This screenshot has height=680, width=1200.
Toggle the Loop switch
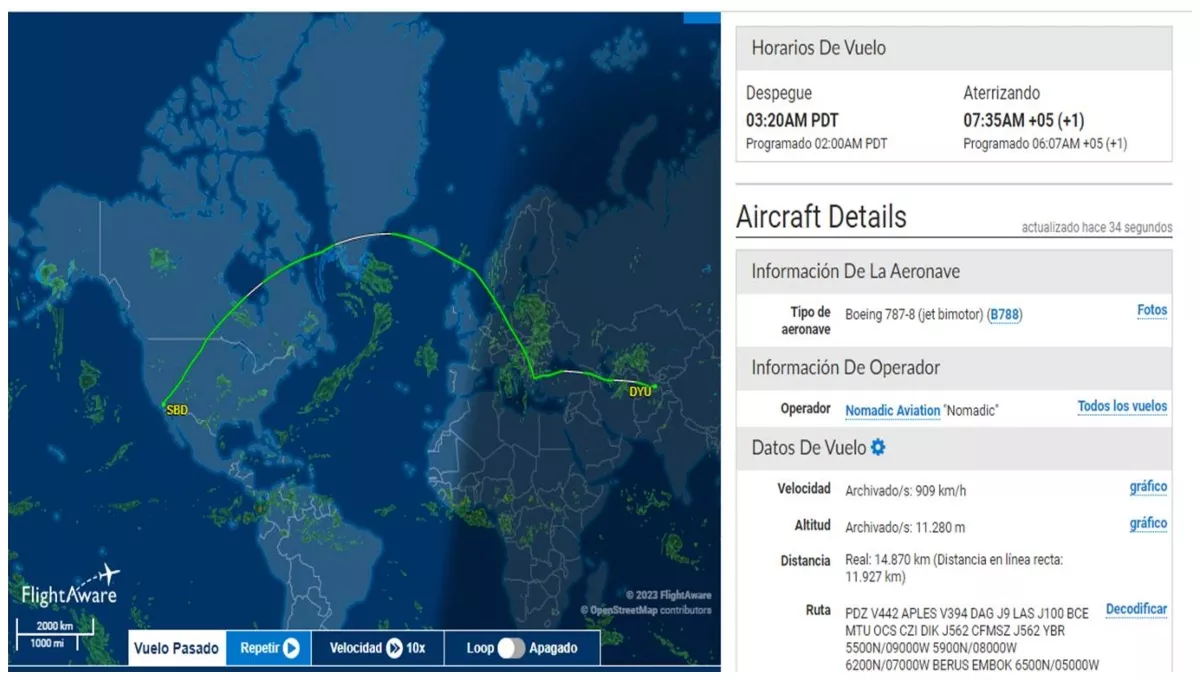(511, 648)
